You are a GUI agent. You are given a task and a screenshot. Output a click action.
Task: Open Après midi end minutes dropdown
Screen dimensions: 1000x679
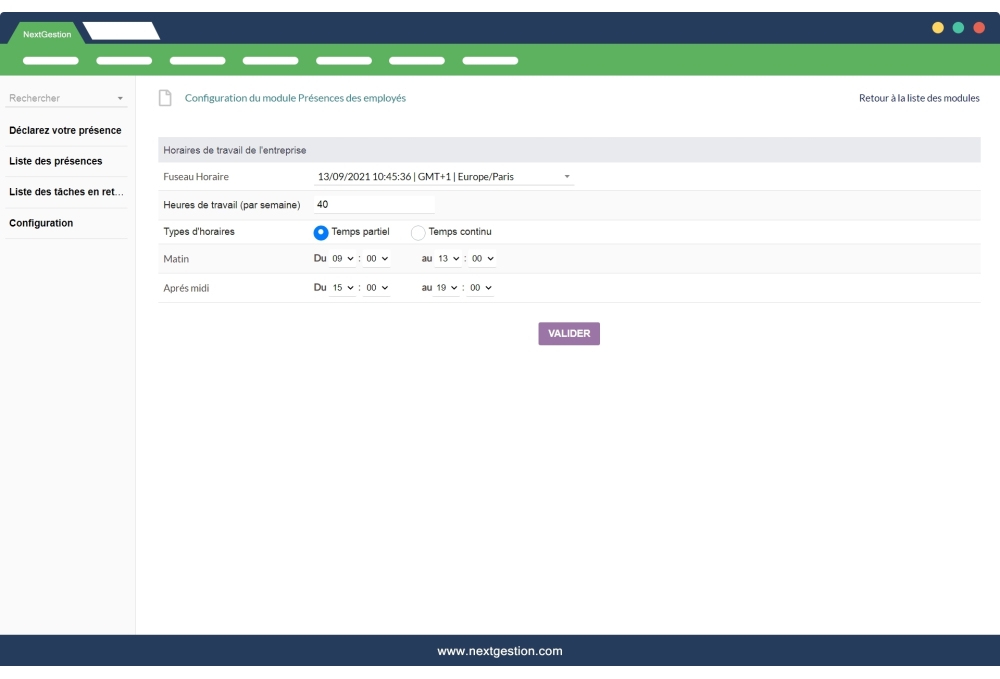[x=483, y=288]
